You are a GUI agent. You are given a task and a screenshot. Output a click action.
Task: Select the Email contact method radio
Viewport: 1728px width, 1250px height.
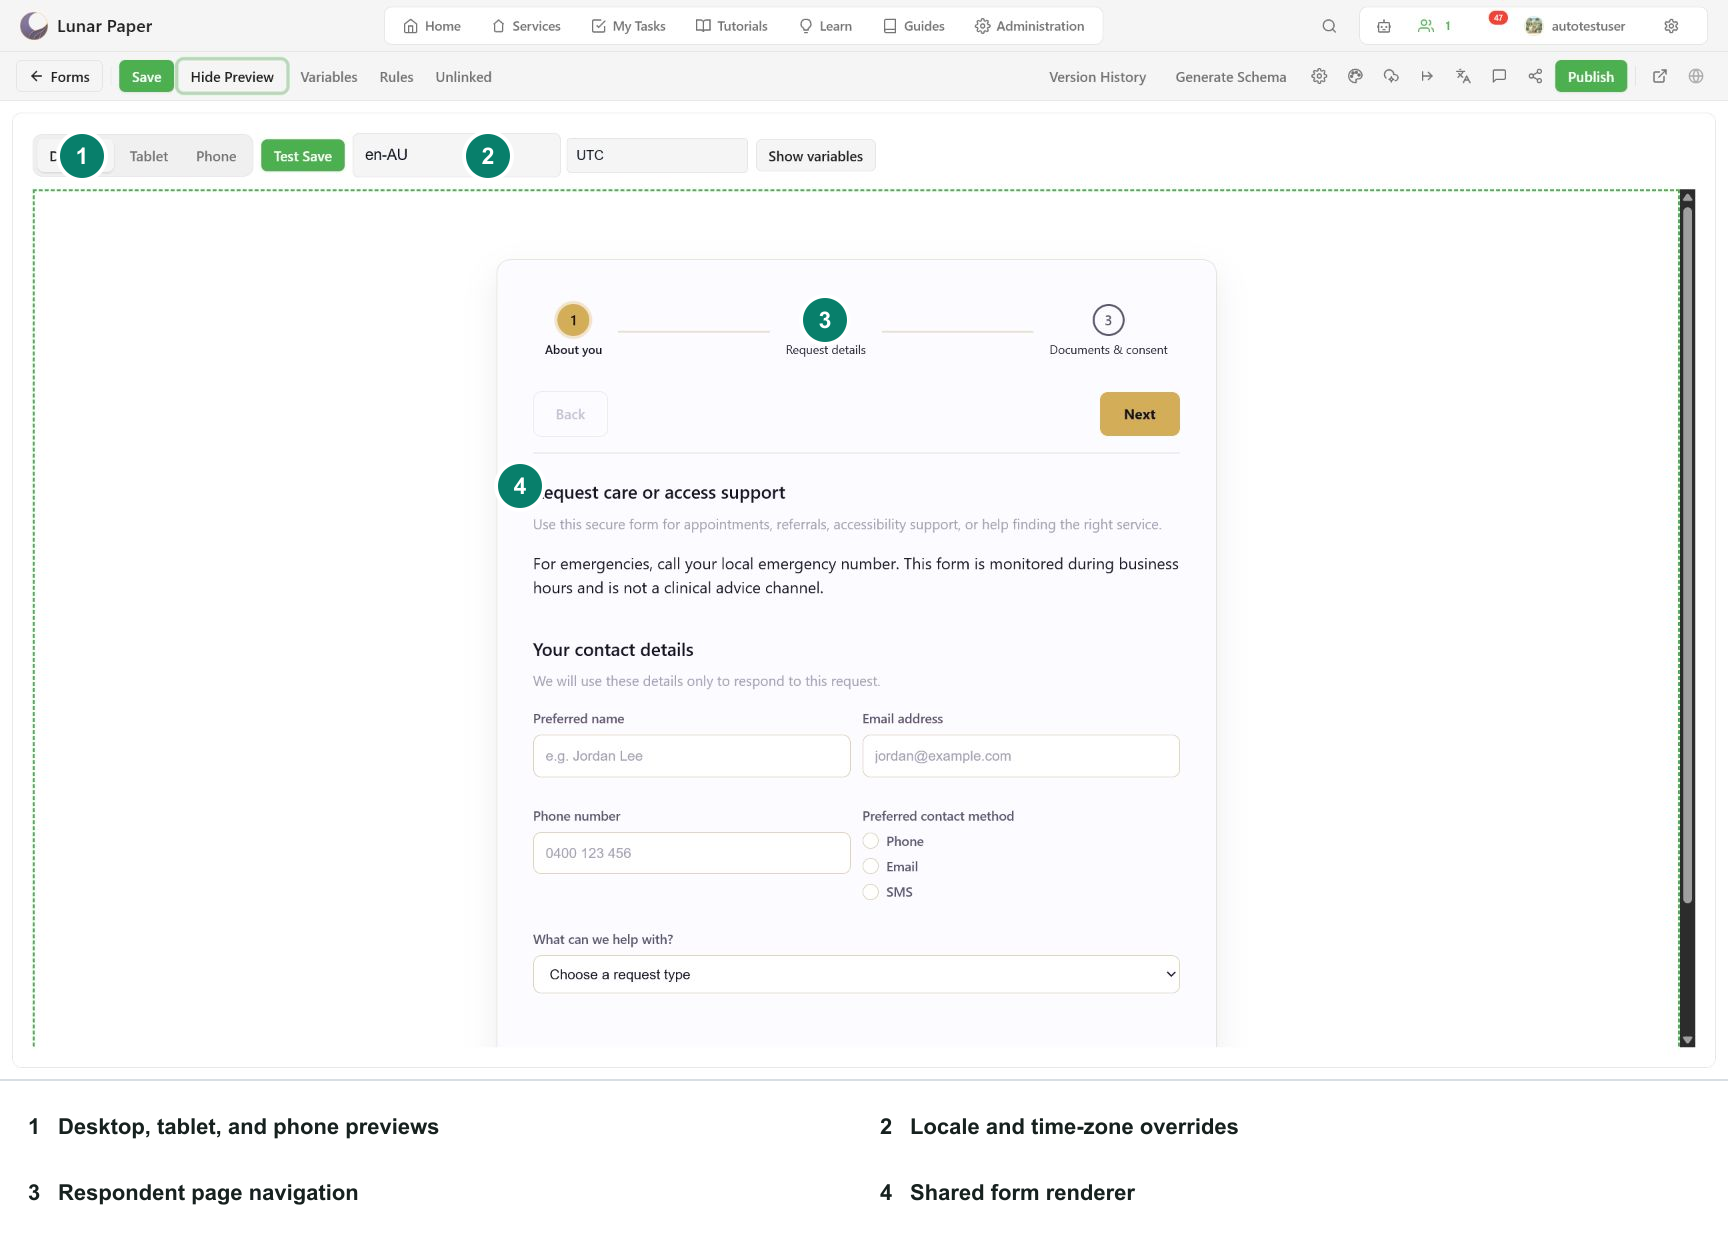[x=871, y=866]
